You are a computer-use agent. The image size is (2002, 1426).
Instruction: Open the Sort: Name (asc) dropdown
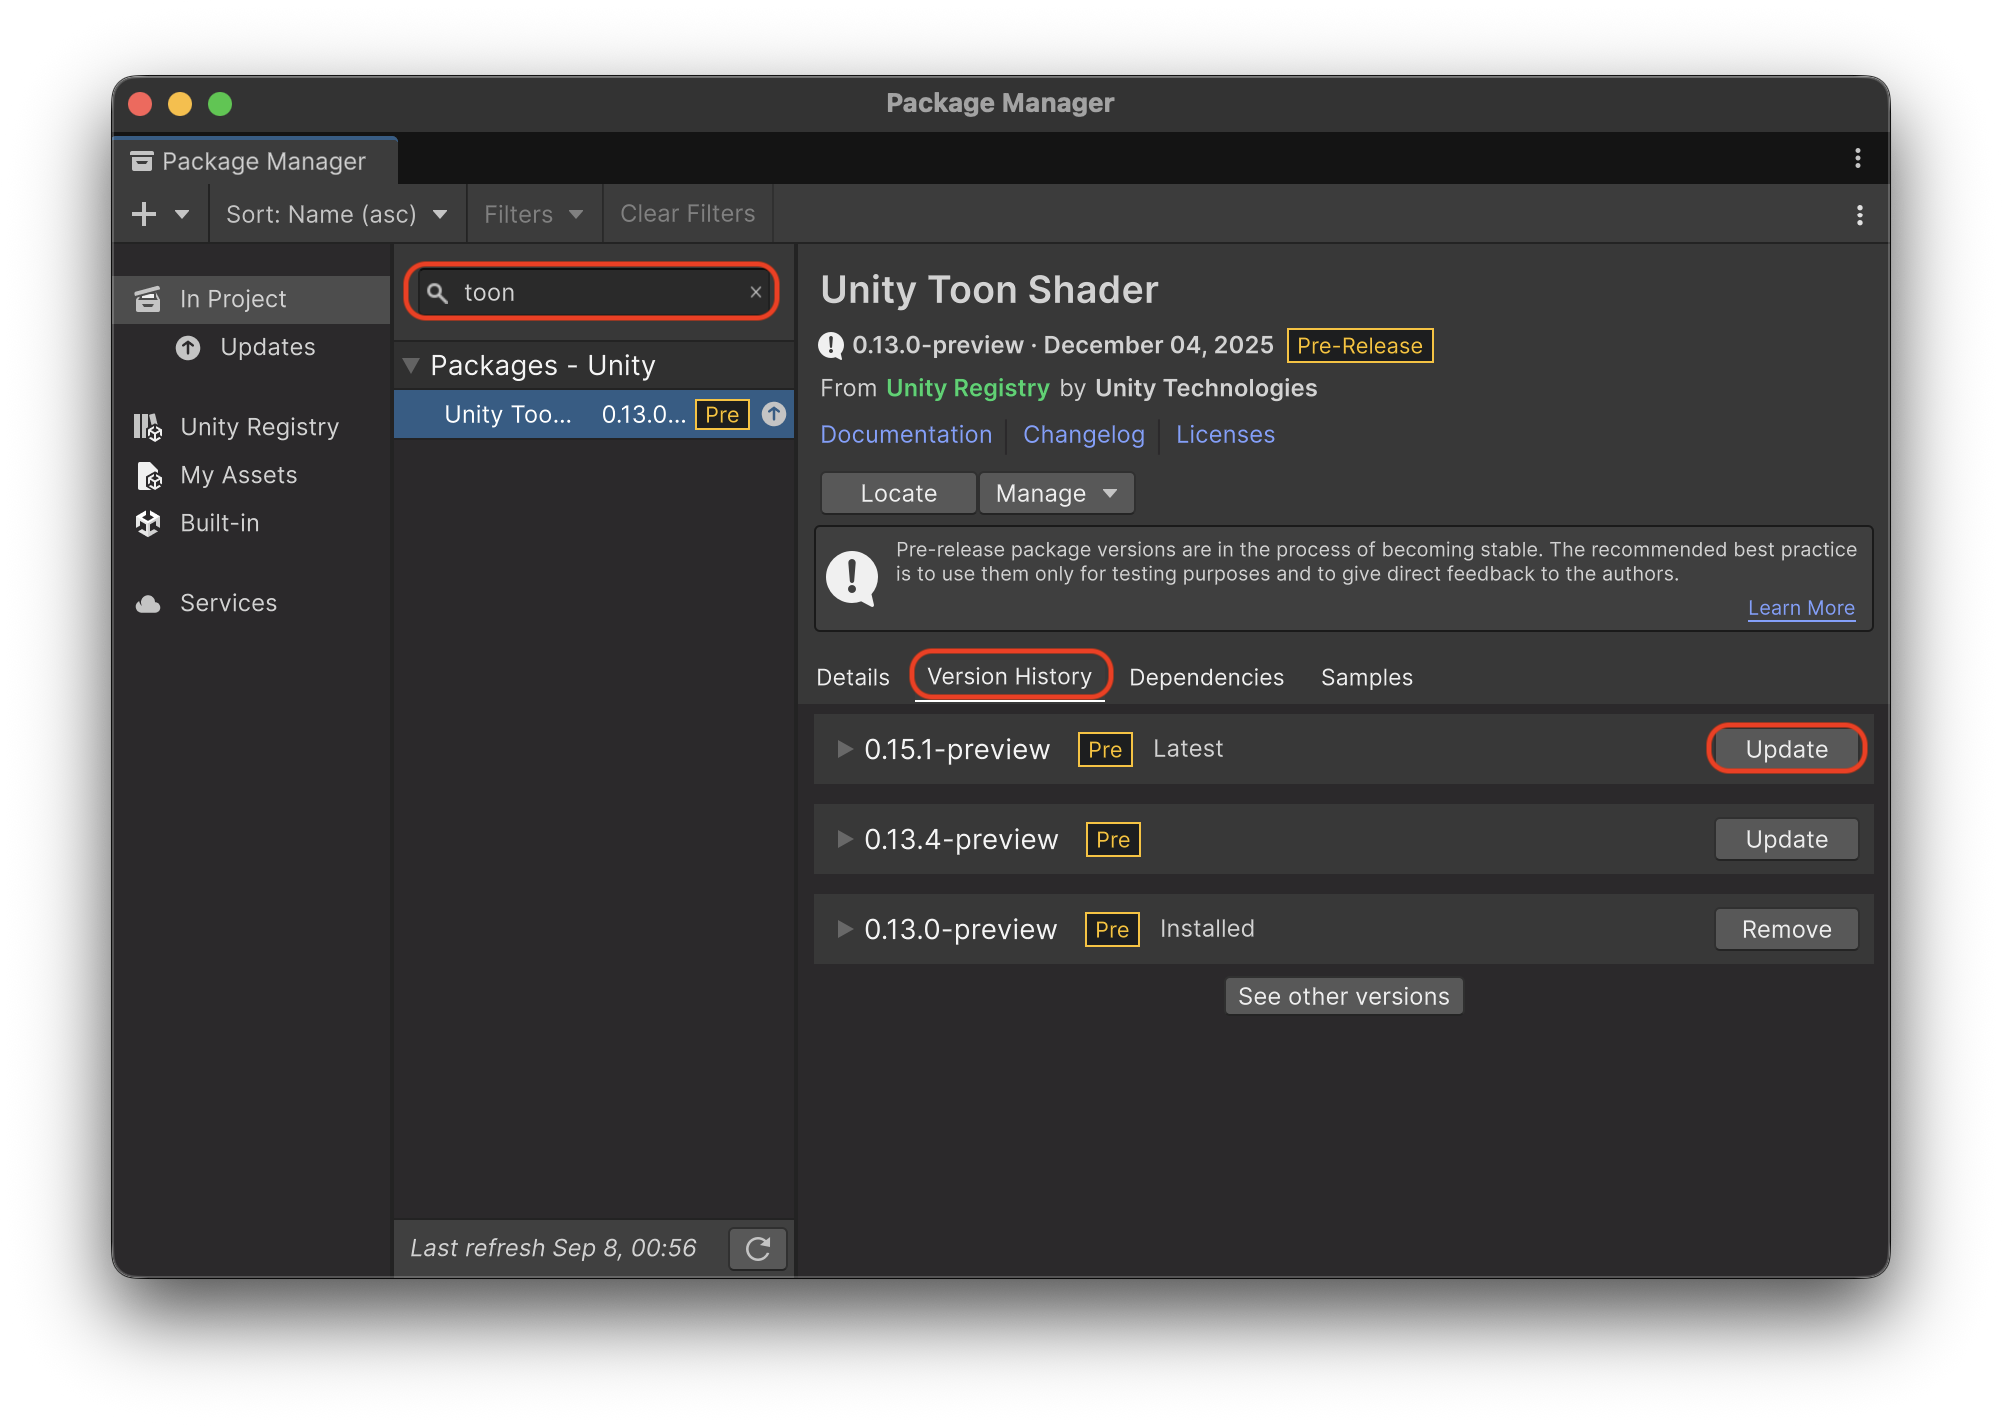[336, 214]
